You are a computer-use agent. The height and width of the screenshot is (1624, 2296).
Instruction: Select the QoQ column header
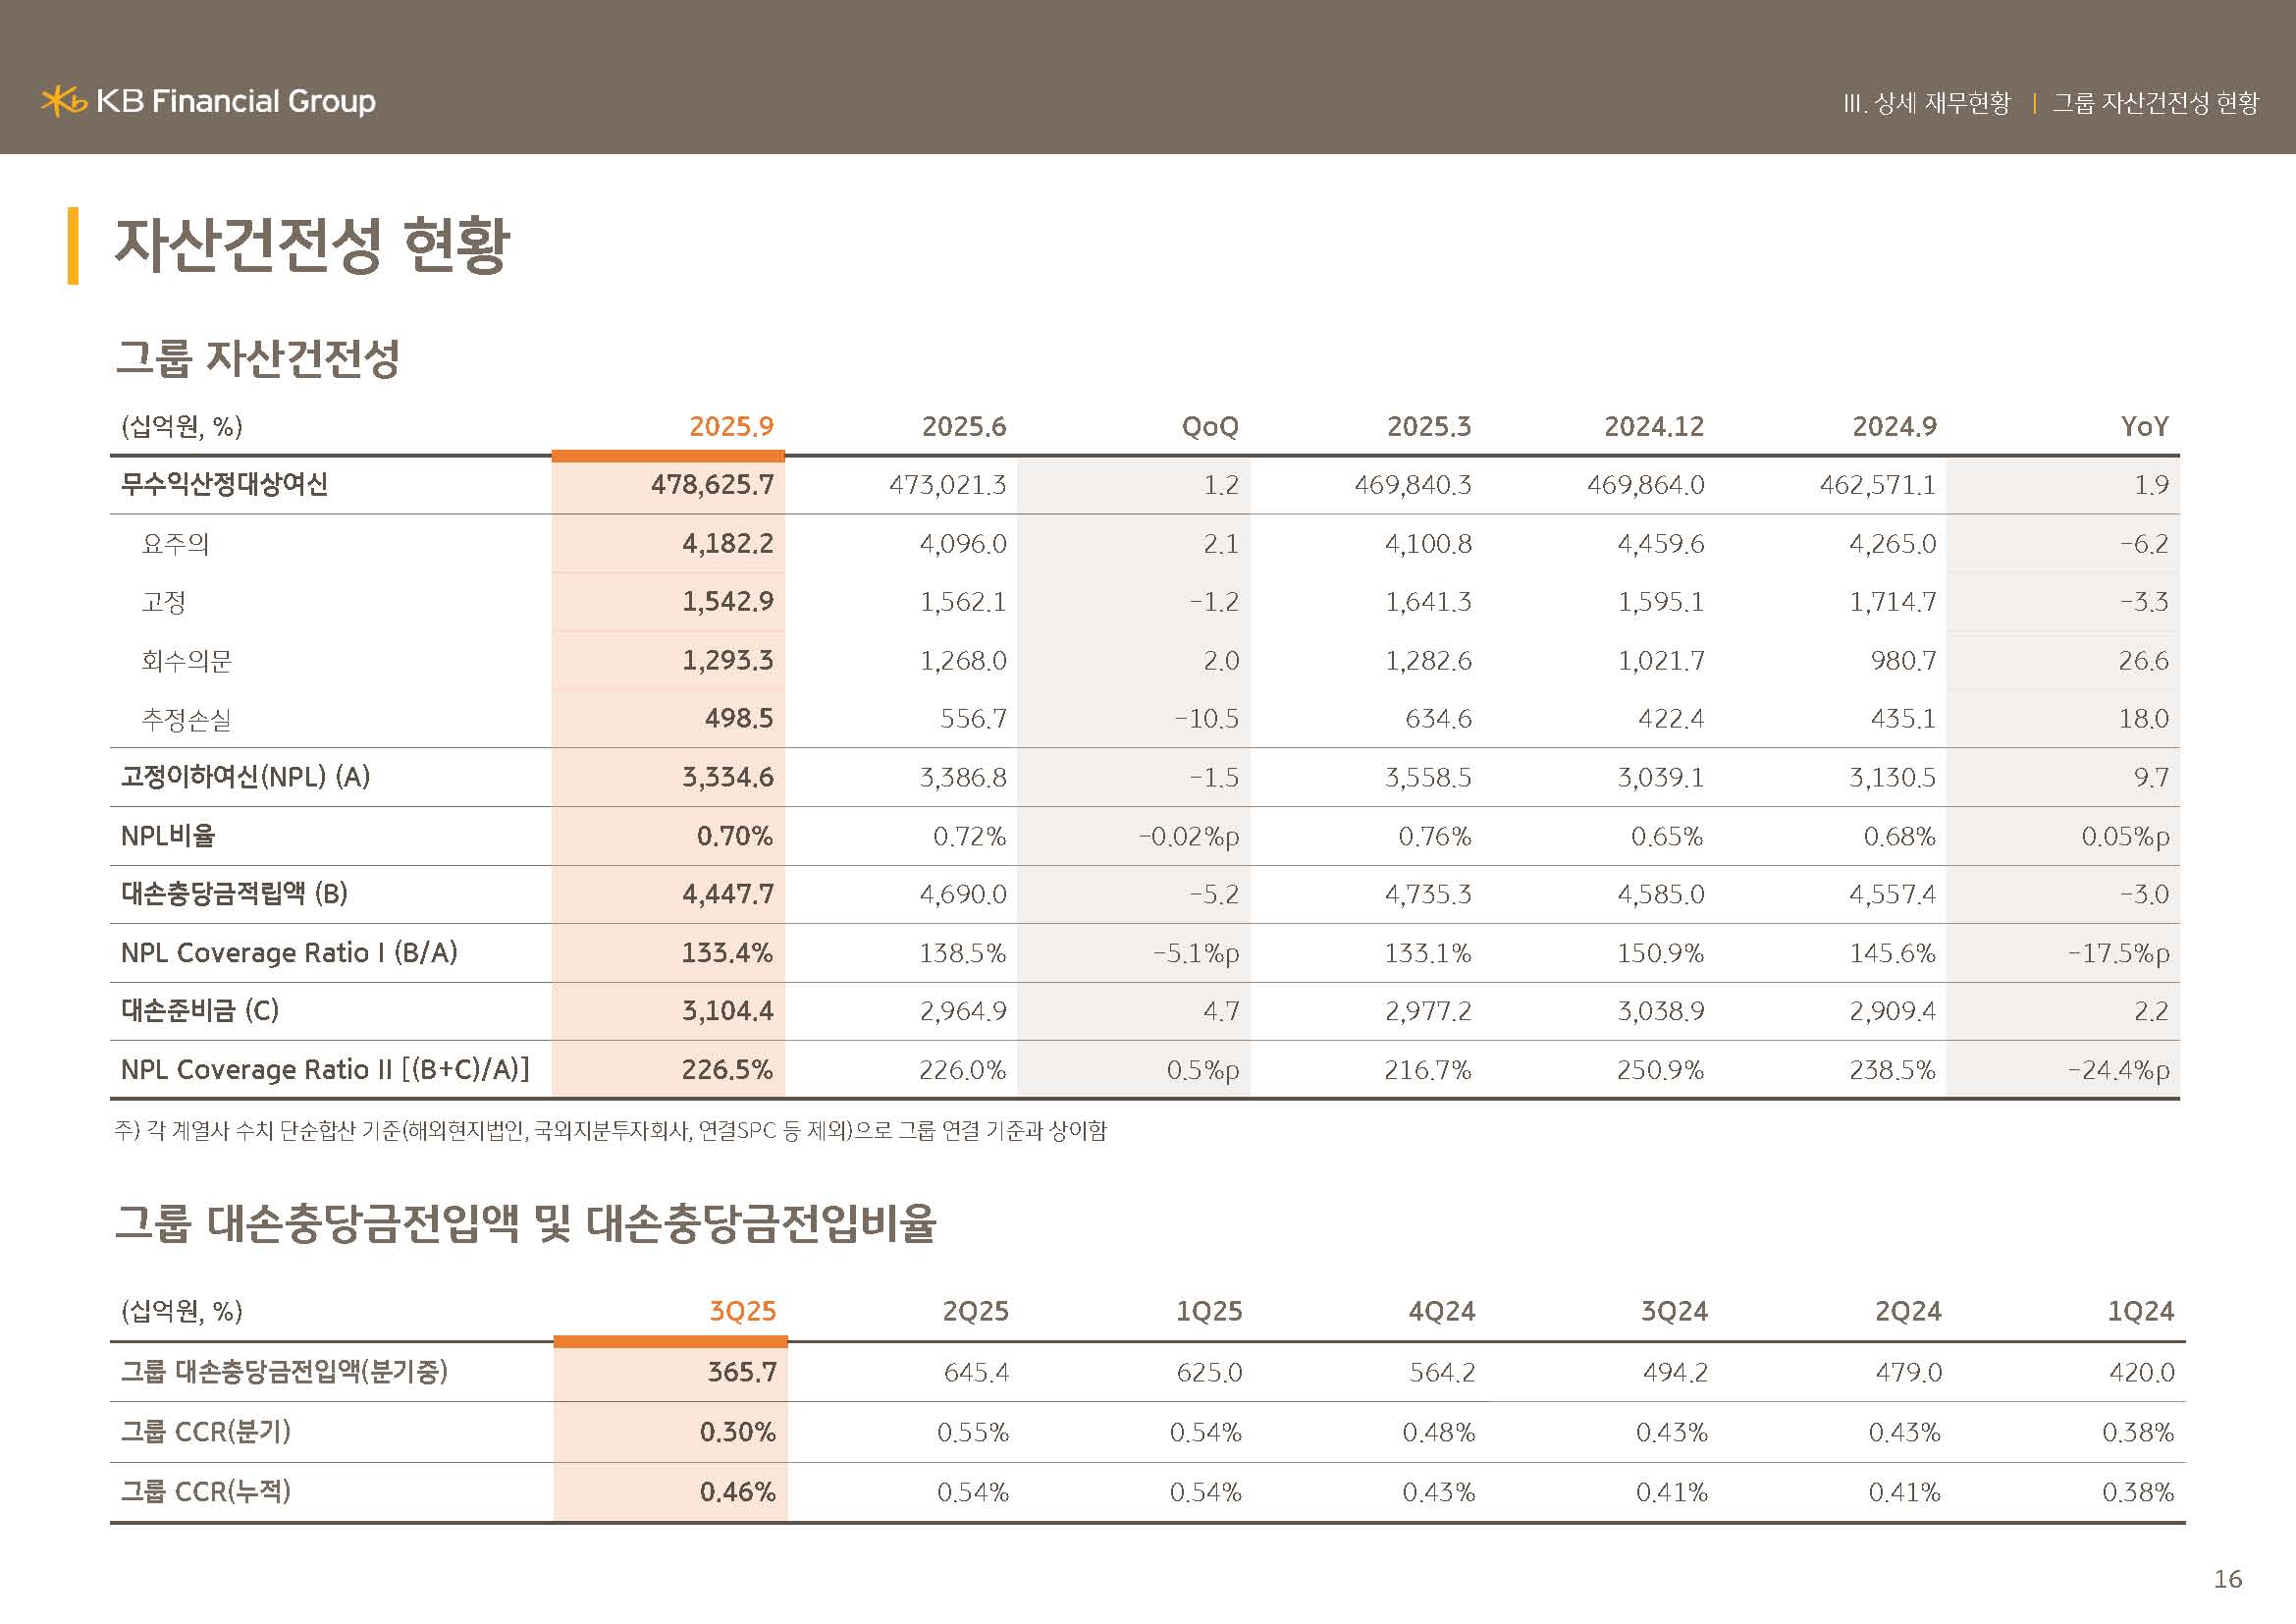pyautogui.click(x=1209, y=427)
